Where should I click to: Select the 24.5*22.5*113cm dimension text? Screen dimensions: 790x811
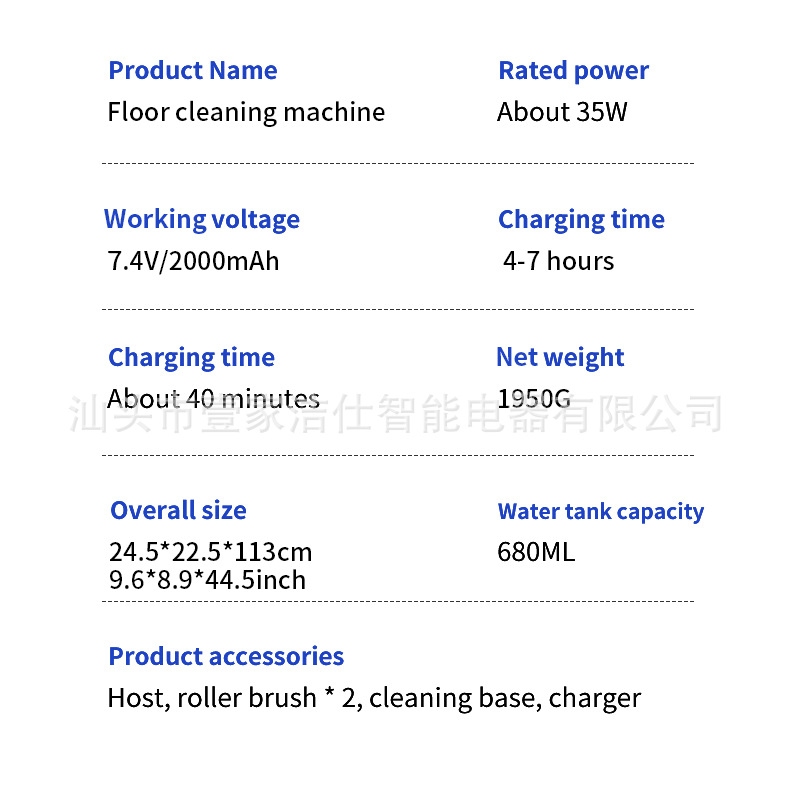click(x=210, y=552)
